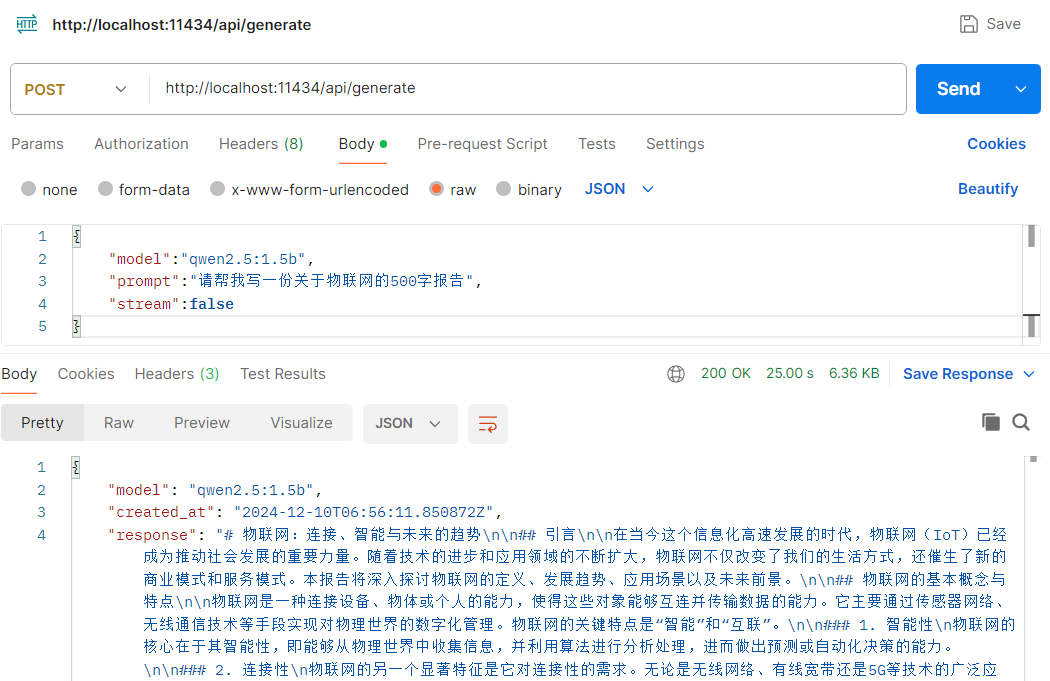Click the 6.36 KB response size
1050x681 pixels.
click(854, 374)
